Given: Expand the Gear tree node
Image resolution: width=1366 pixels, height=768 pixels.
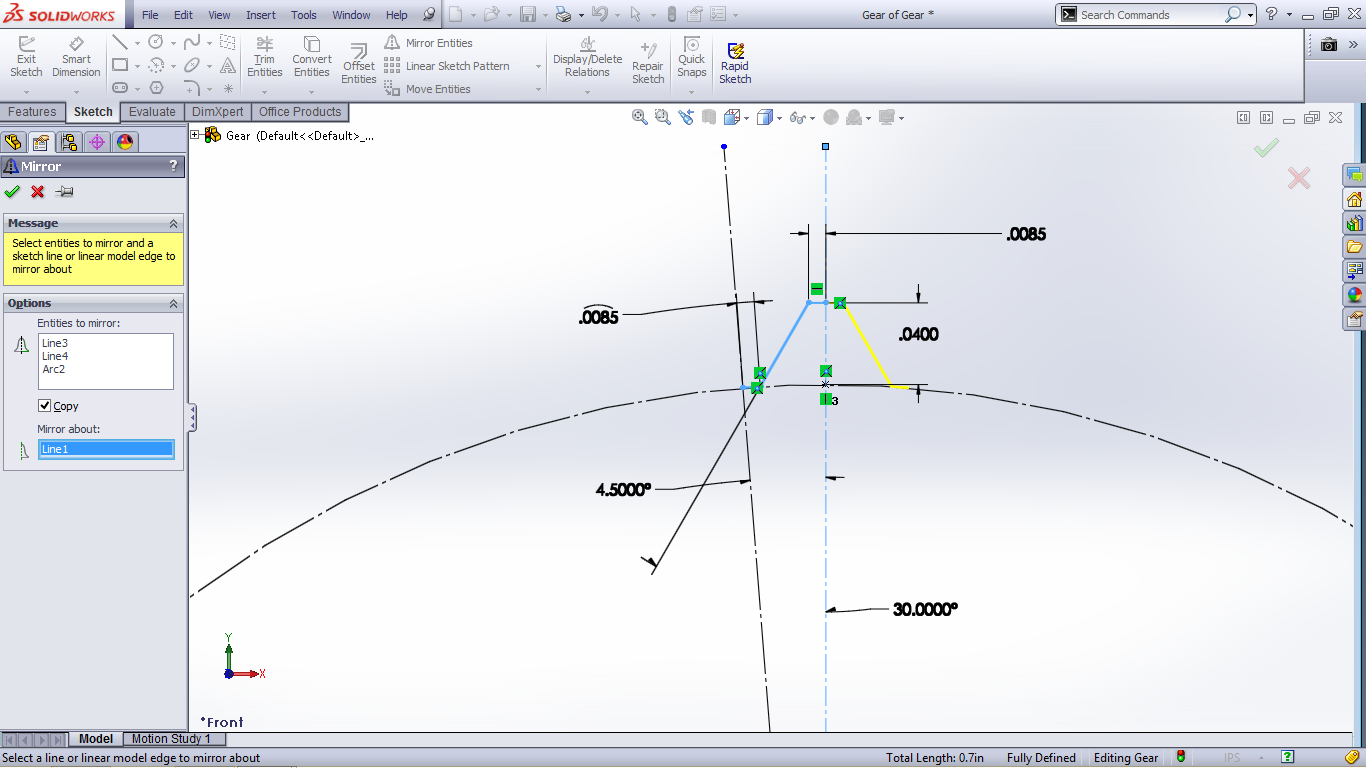Looking at the screenshot, I should [196, 135].
